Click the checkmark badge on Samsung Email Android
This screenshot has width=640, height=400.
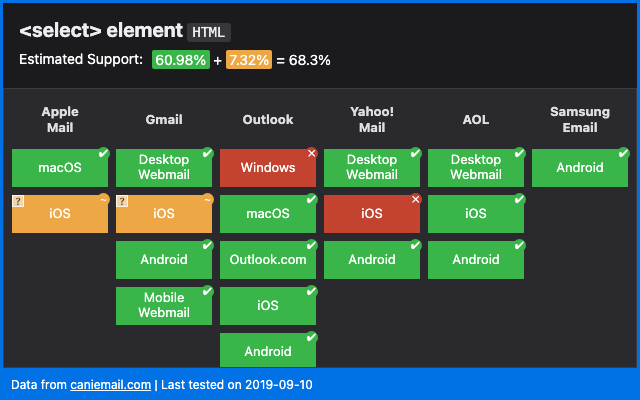tap(624, 153)
